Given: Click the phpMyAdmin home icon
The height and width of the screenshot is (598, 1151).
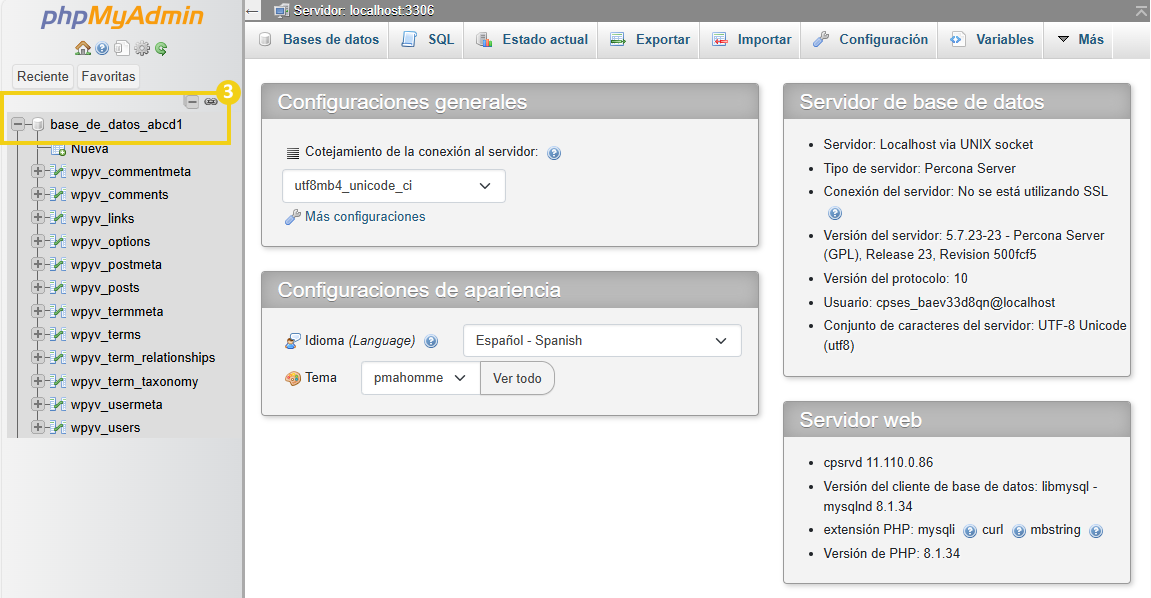Looking at the screenshot, I should (x=82, y=48).
